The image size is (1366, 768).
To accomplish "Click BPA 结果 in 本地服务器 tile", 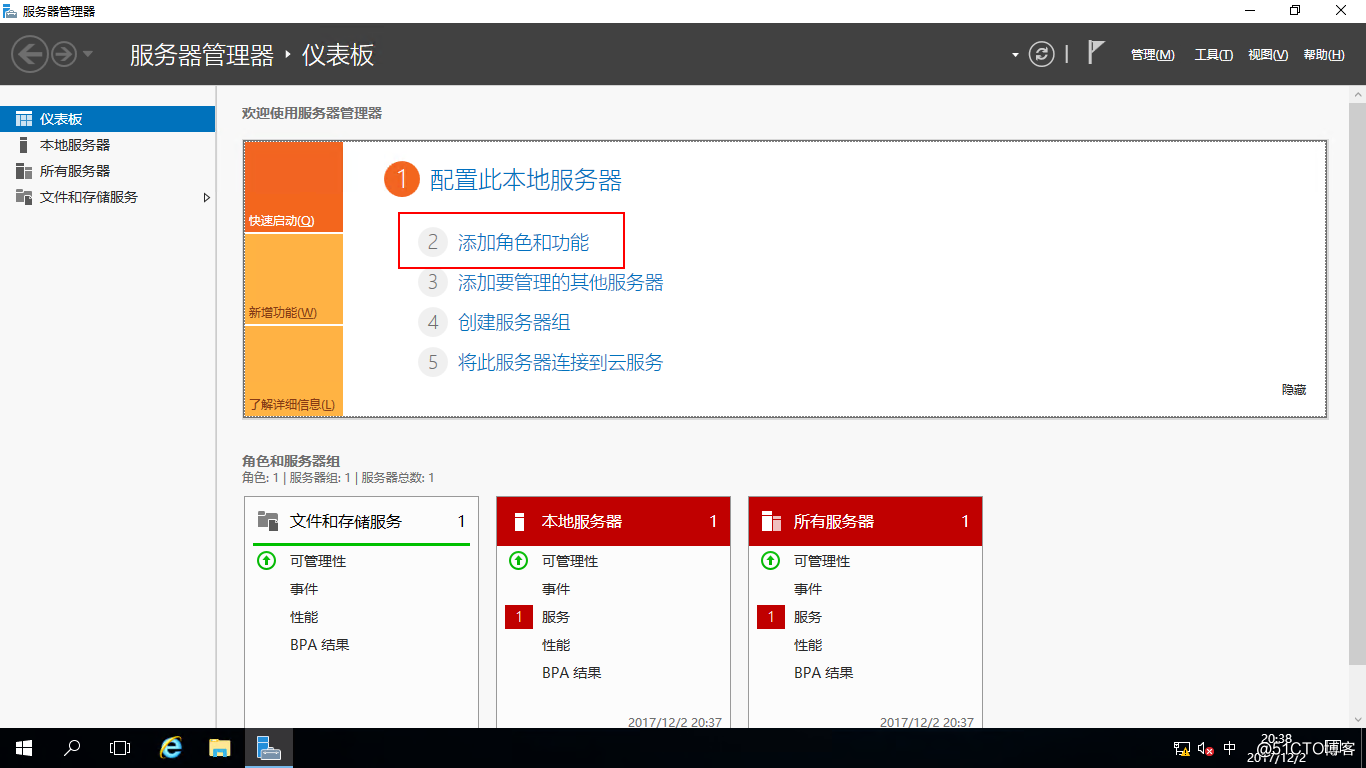I will pyautogui.click(x=572, y=673).
